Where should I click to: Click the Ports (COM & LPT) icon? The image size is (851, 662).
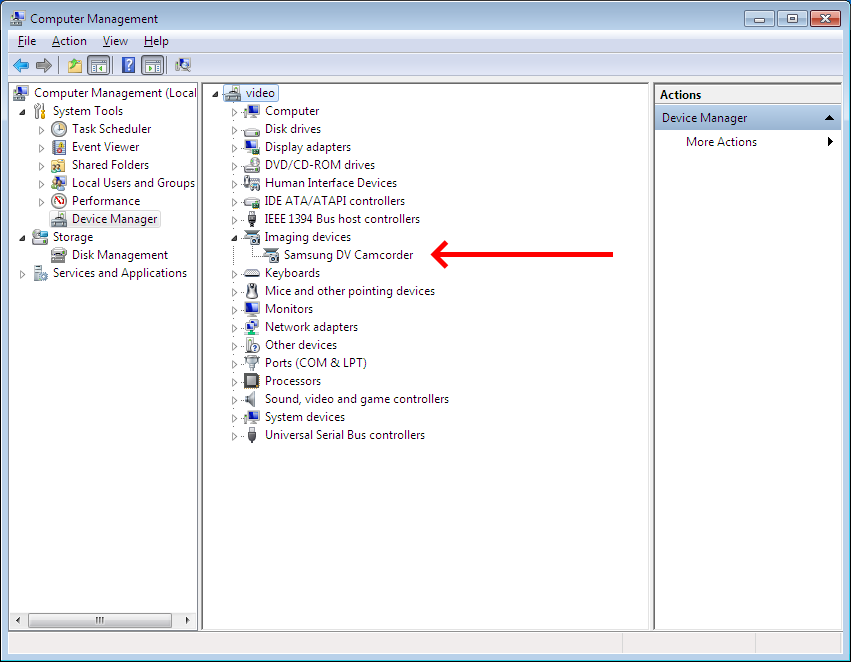pos(252,362)
